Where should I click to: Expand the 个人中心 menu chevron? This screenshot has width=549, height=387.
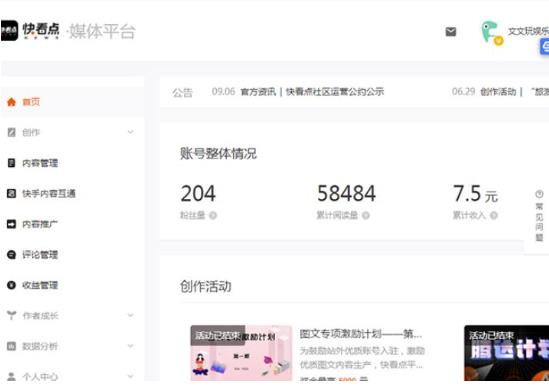tap(131, 376)
